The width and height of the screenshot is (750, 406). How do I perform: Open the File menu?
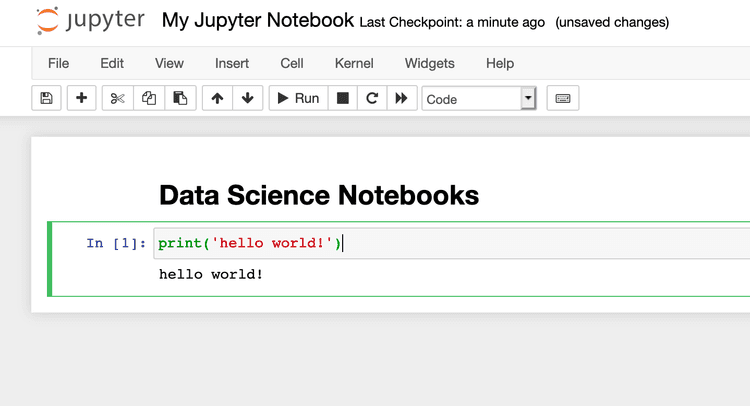click(58, 63)
